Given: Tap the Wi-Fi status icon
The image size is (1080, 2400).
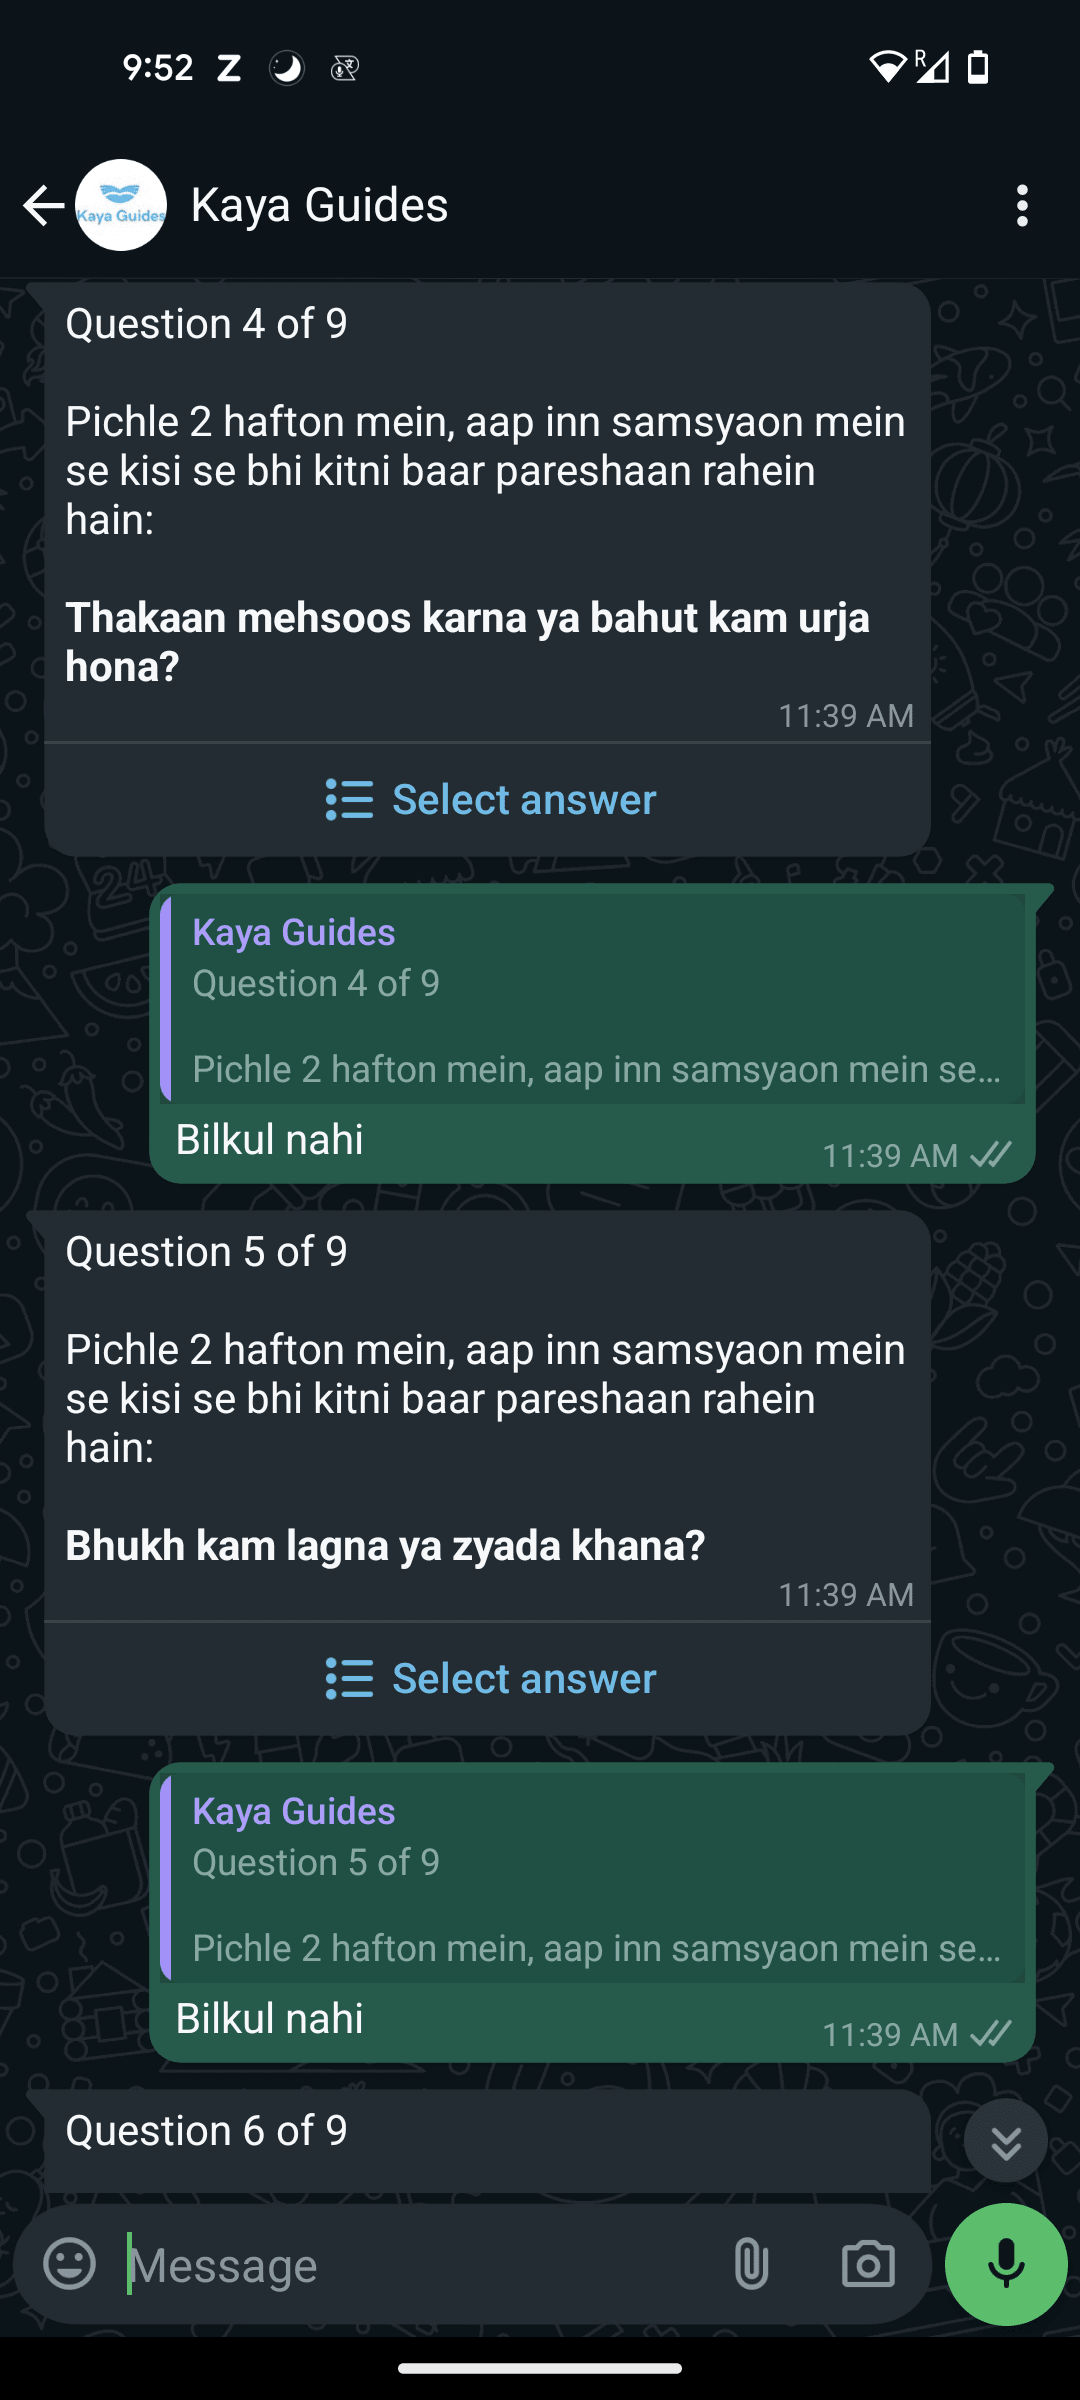Looking at the screenshot, I should coord(887,67).
